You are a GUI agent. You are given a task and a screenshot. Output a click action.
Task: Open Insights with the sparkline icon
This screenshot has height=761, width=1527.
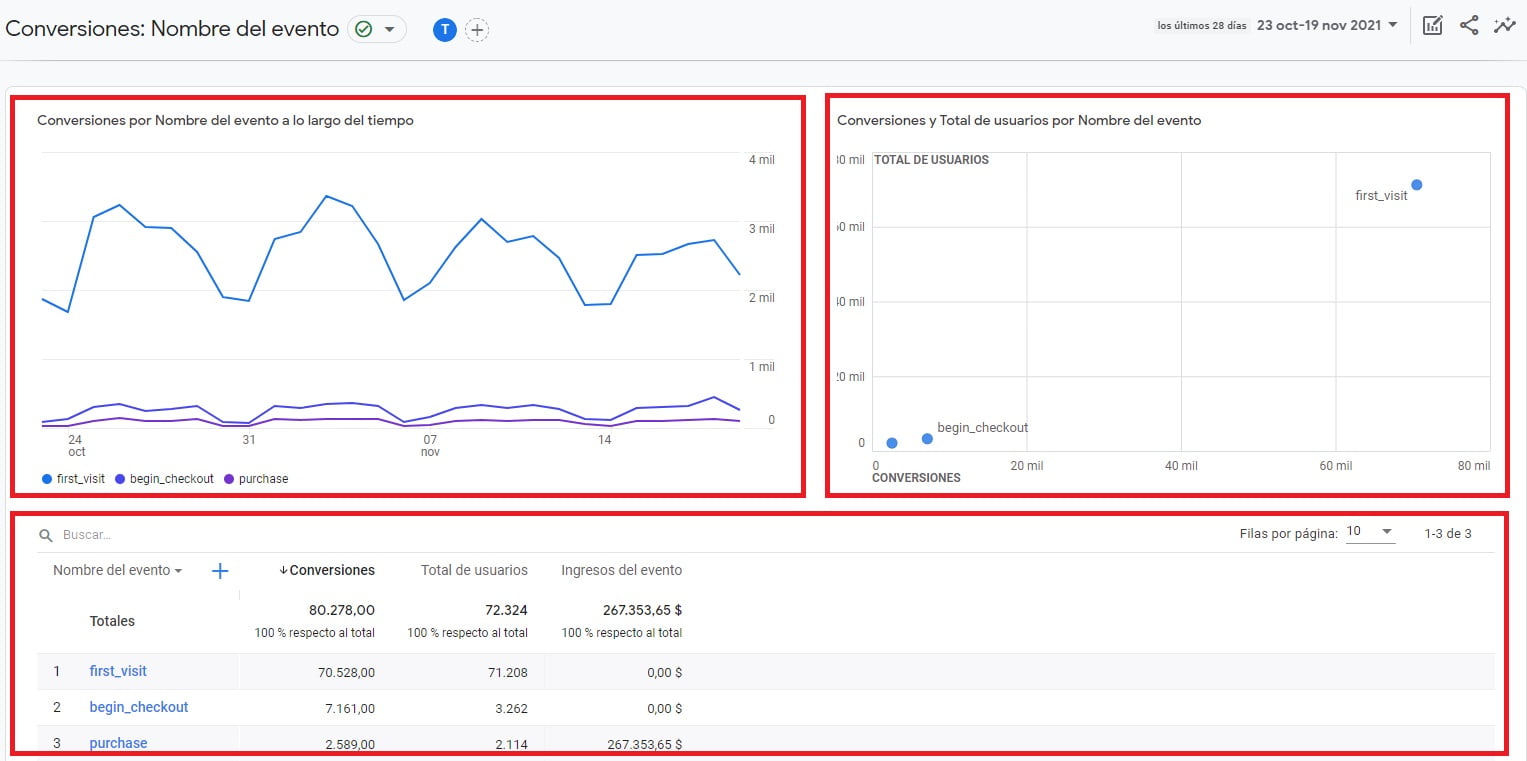(x=1505, y=25)
